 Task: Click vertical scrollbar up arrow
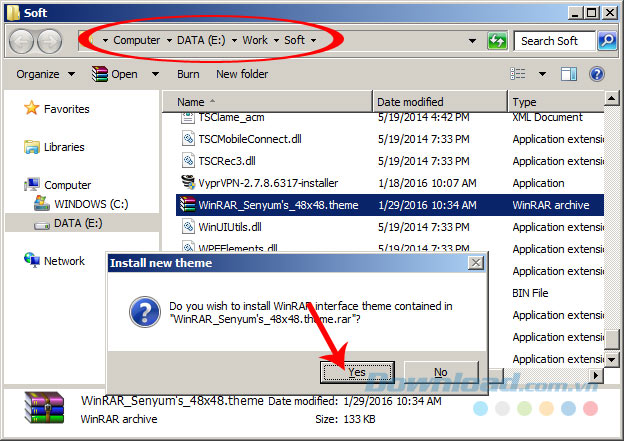click(x=611, y=98)
